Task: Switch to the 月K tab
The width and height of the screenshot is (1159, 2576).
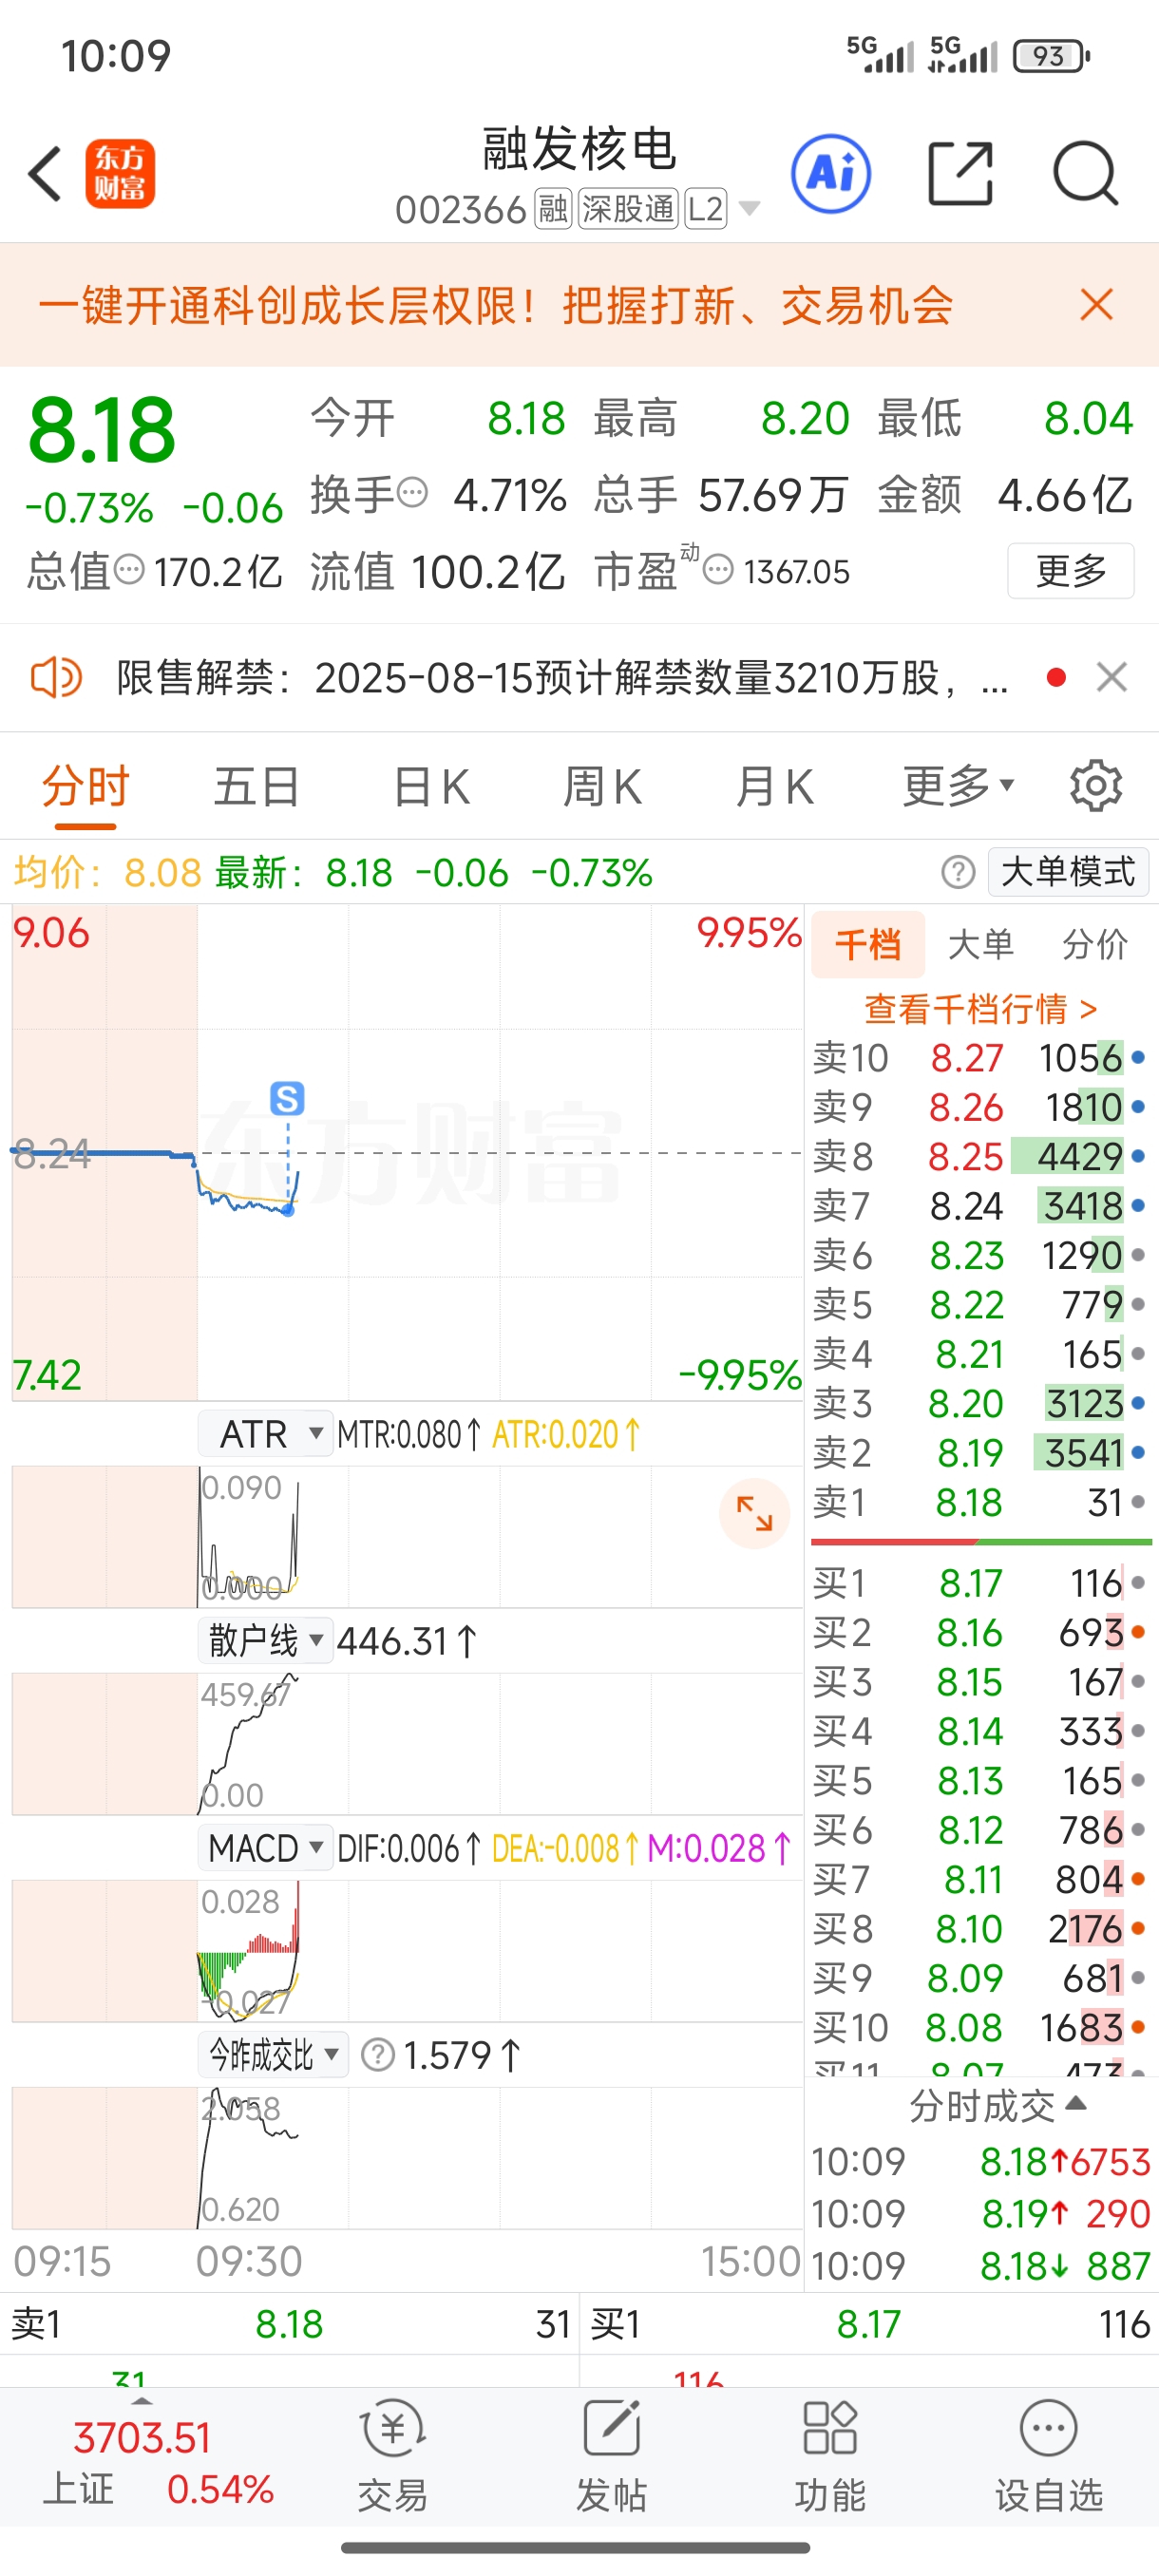Action: tap(774, 786)
